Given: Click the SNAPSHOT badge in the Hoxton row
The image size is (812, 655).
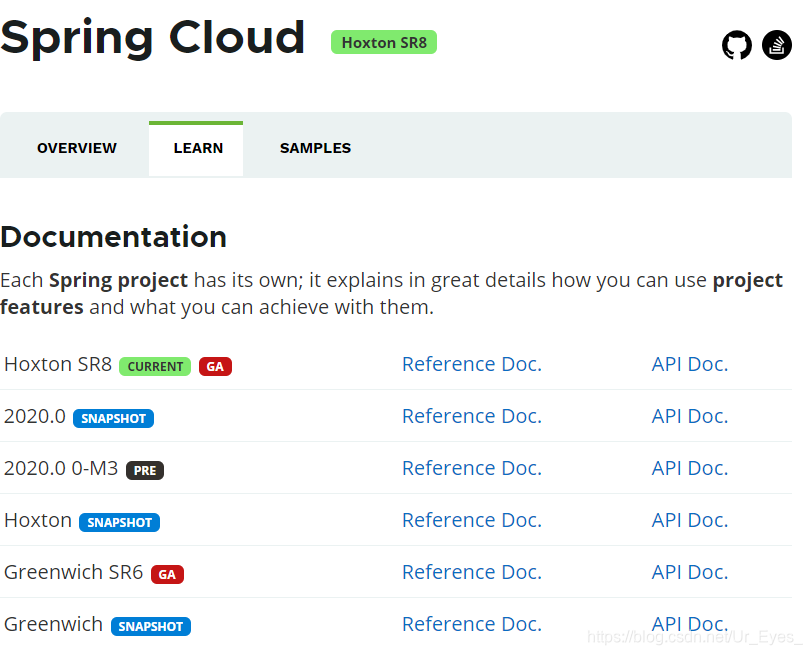Looking at the screenshot, I should 119,522.
